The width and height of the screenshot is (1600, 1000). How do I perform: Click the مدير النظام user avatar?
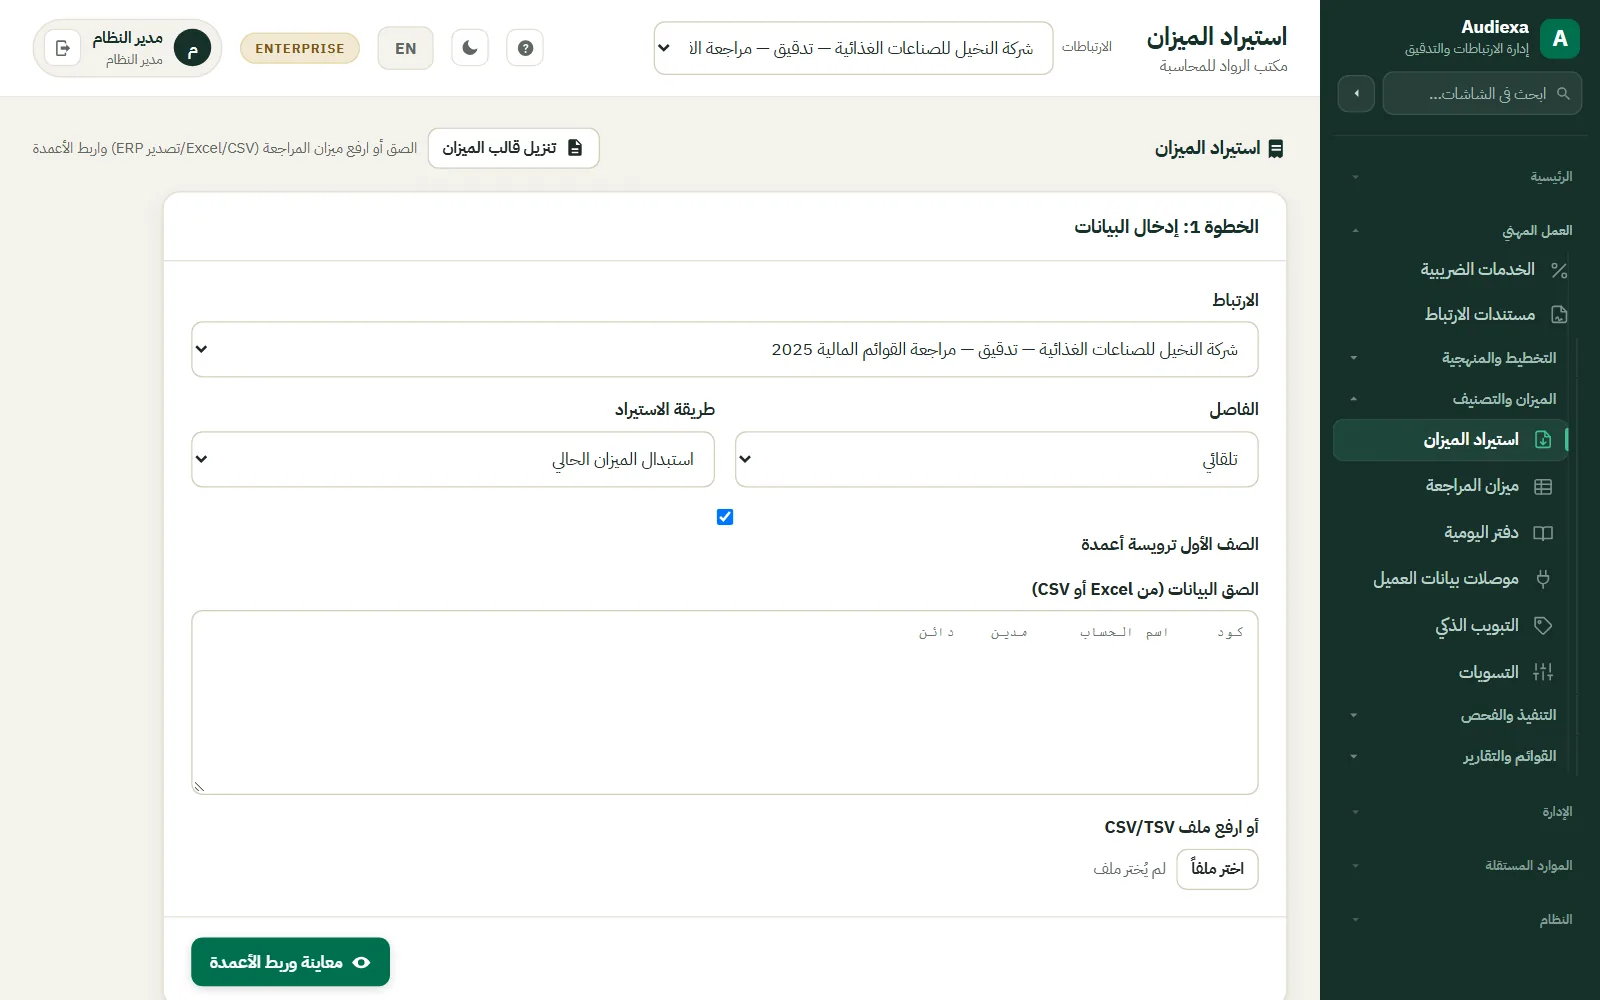click(x=192, y=48)
